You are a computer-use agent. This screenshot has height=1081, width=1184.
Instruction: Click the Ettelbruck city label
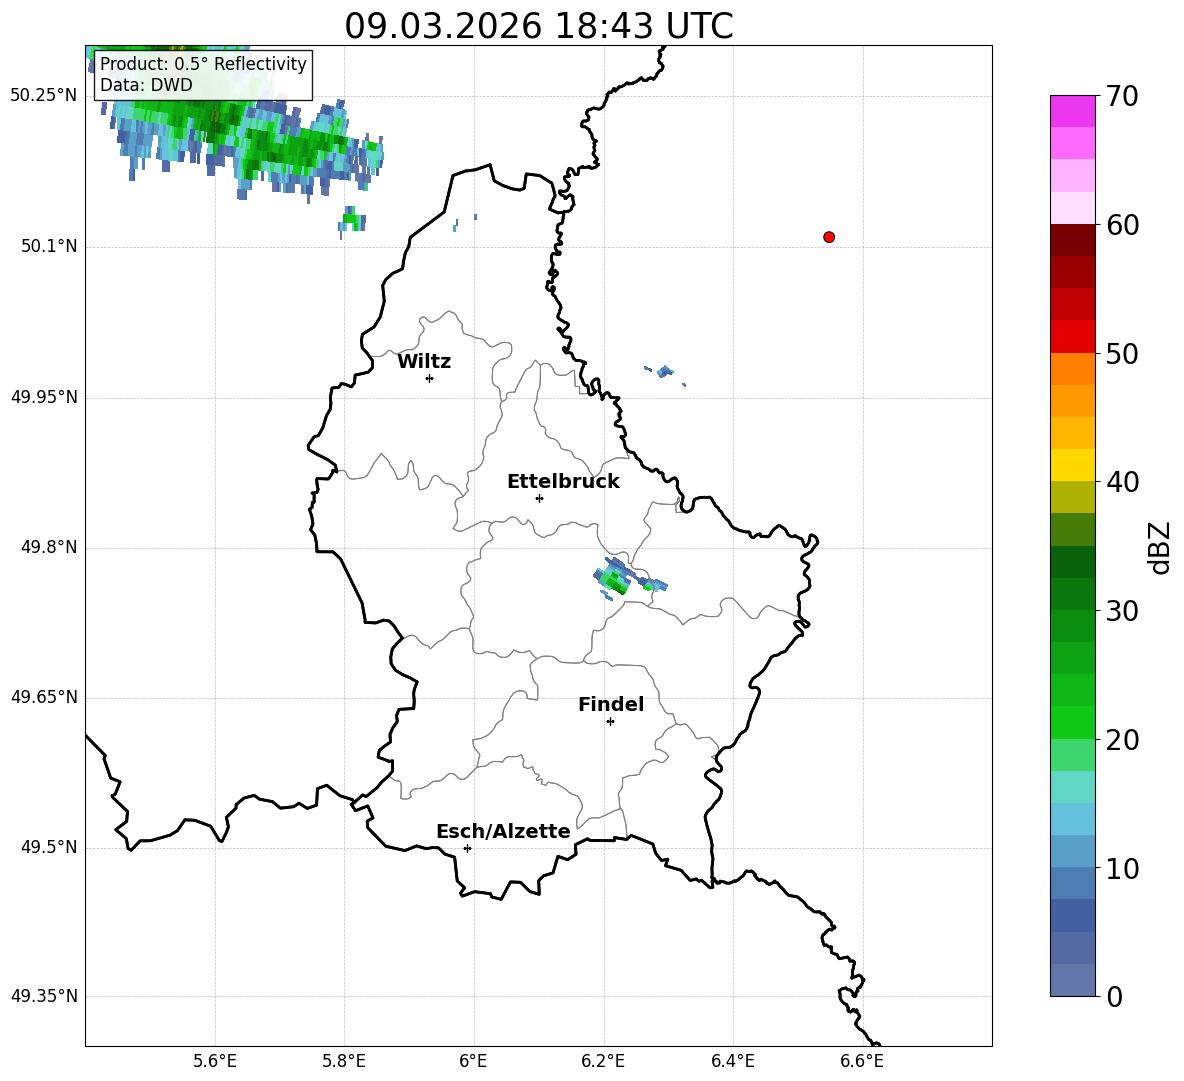[563, 482]
